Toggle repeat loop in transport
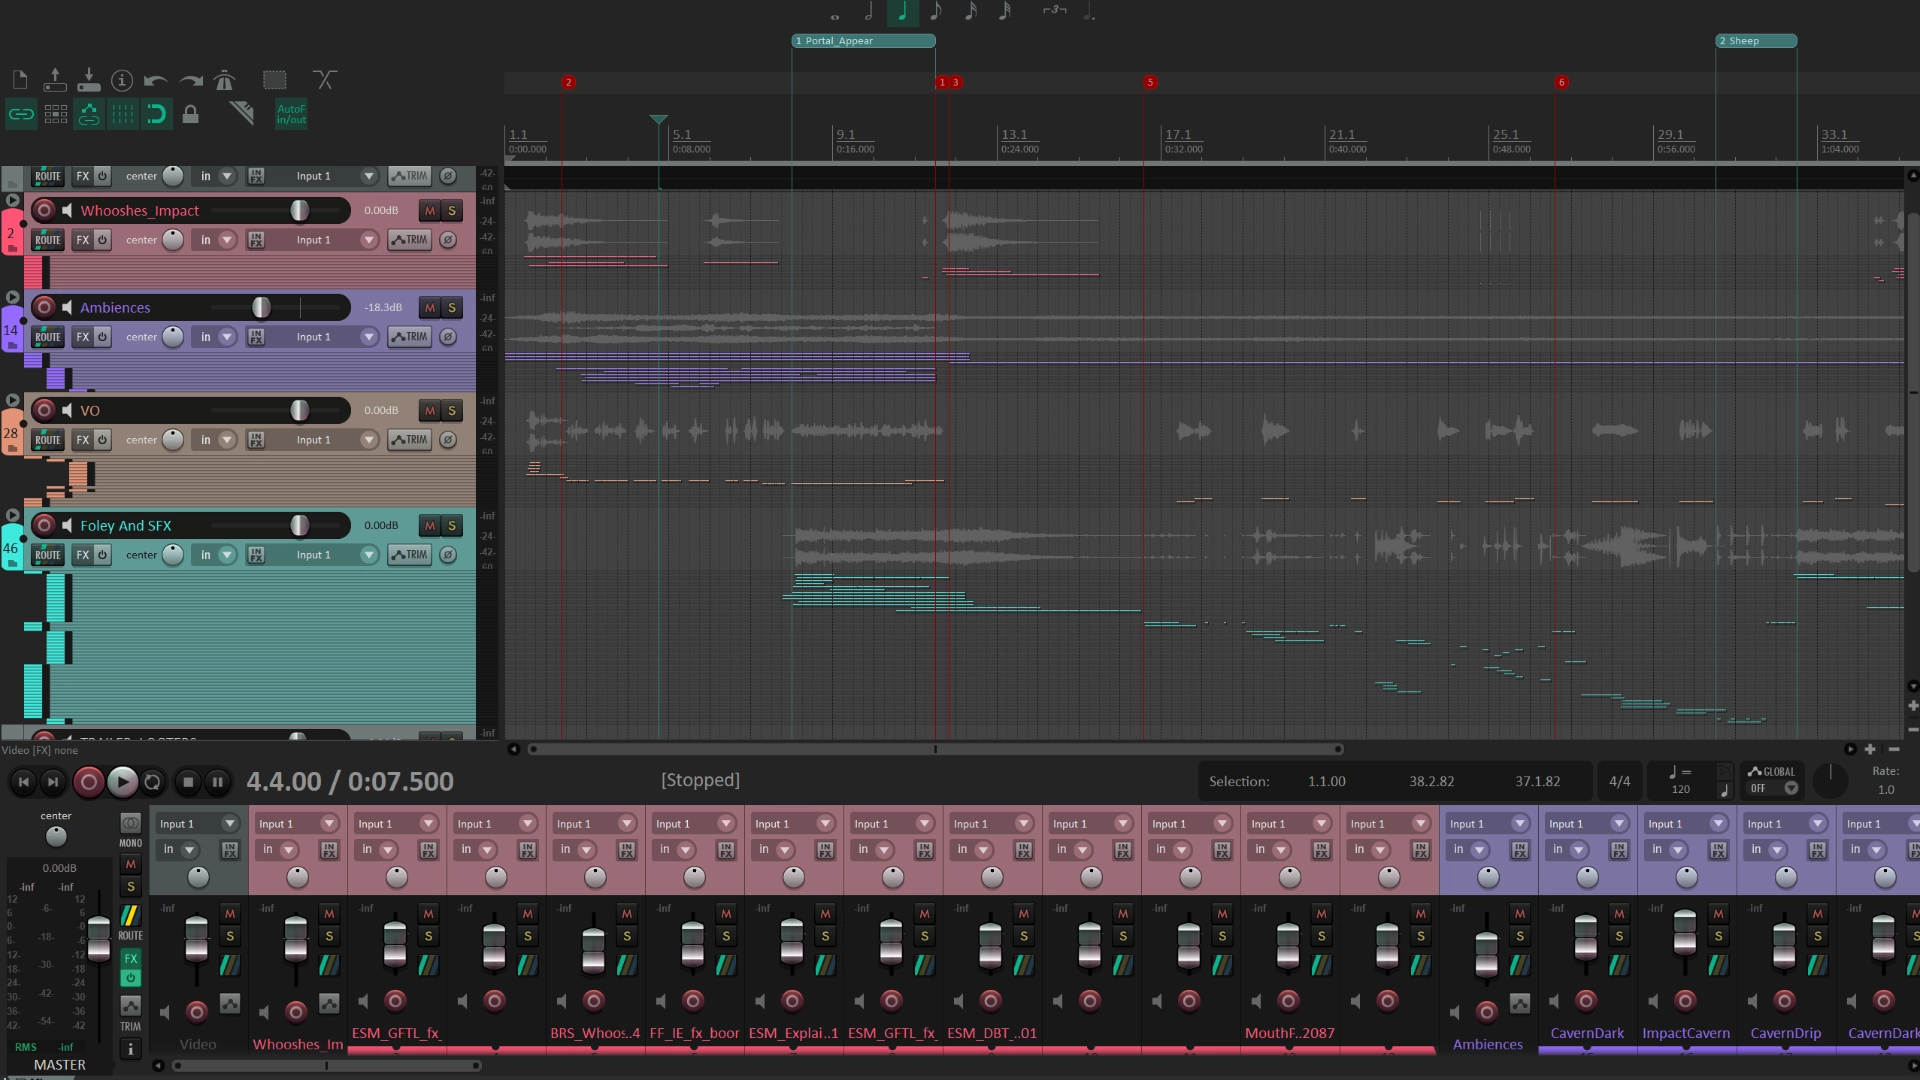Image resolution: width=1920 pixels, height=1080 pixels. coord(153,782)
